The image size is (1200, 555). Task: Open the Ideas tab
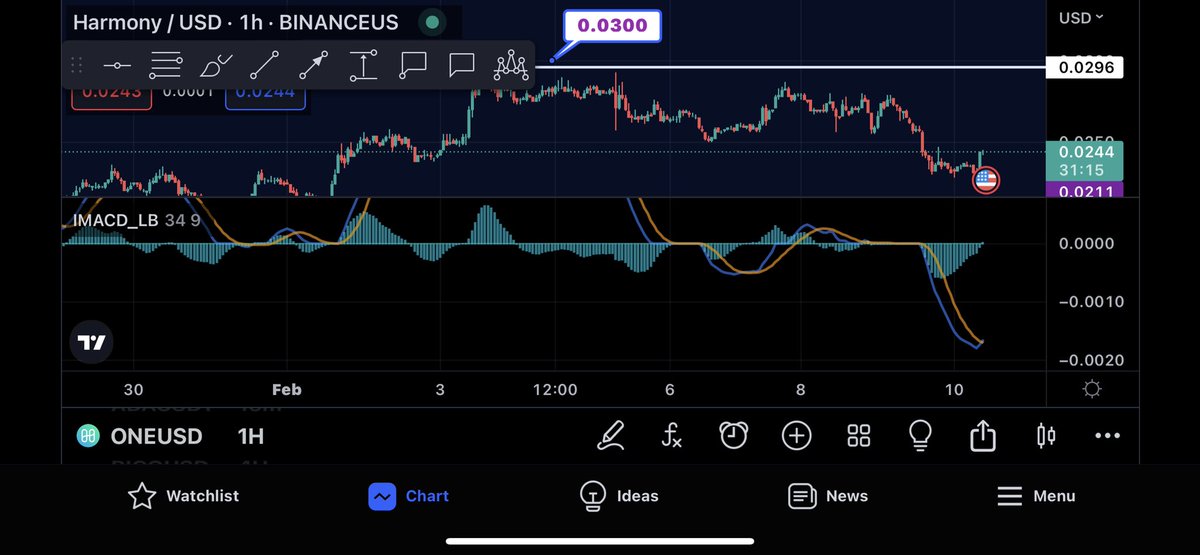coord(619,496)
